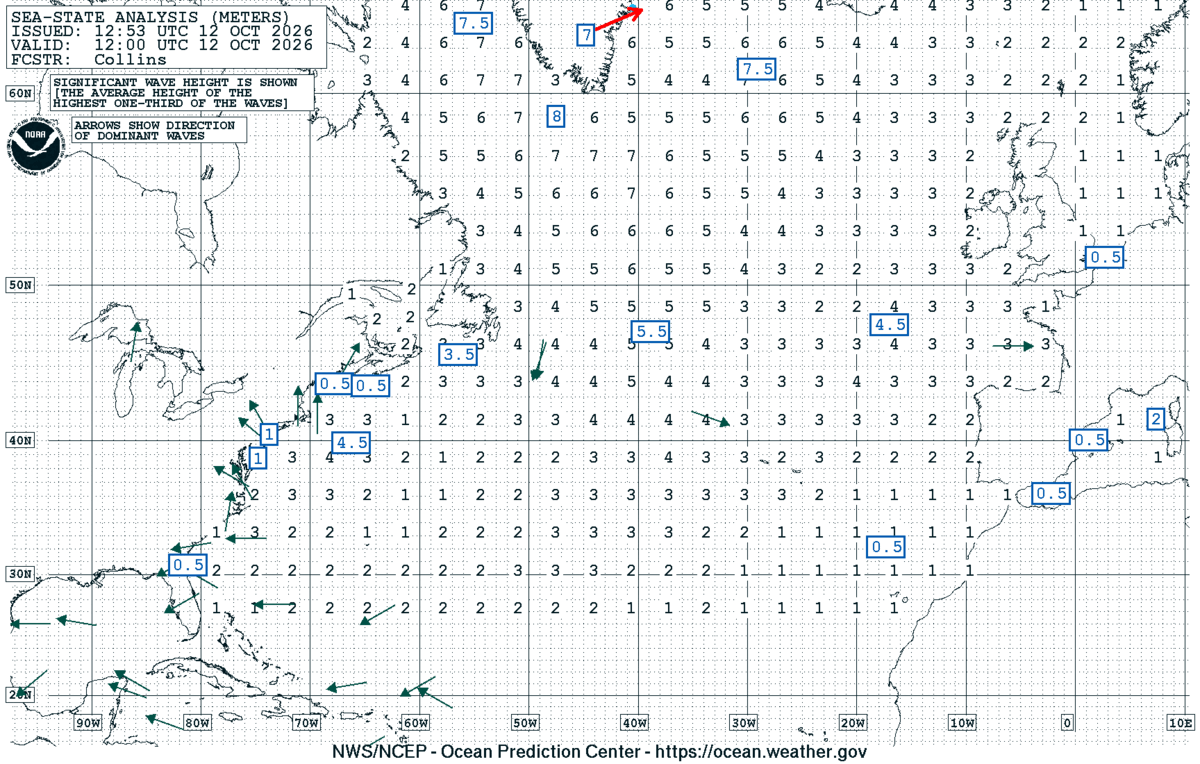Click the 10E longitude label

[1181, 723]
